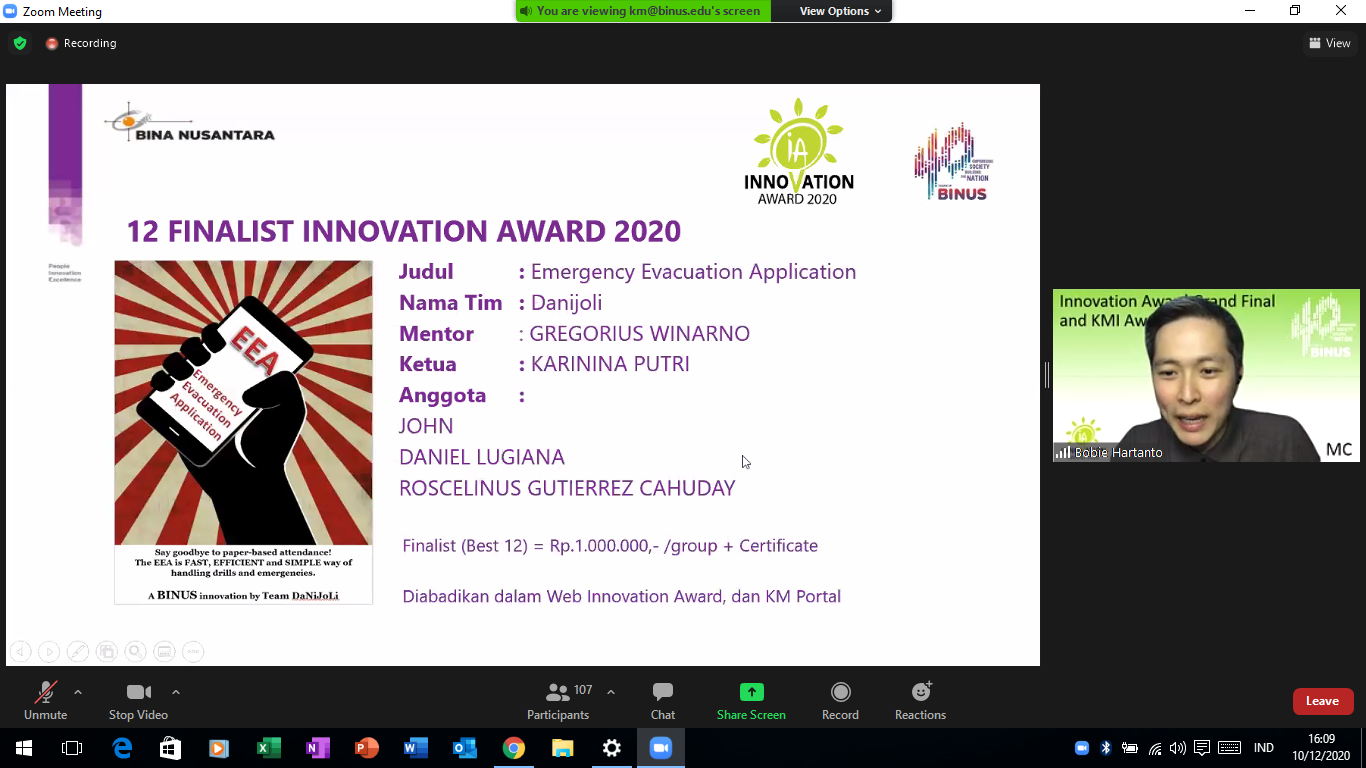Click the Zoom icon in system tray
Viewport: 1366px width, 768px height.
click(1082, 748)
